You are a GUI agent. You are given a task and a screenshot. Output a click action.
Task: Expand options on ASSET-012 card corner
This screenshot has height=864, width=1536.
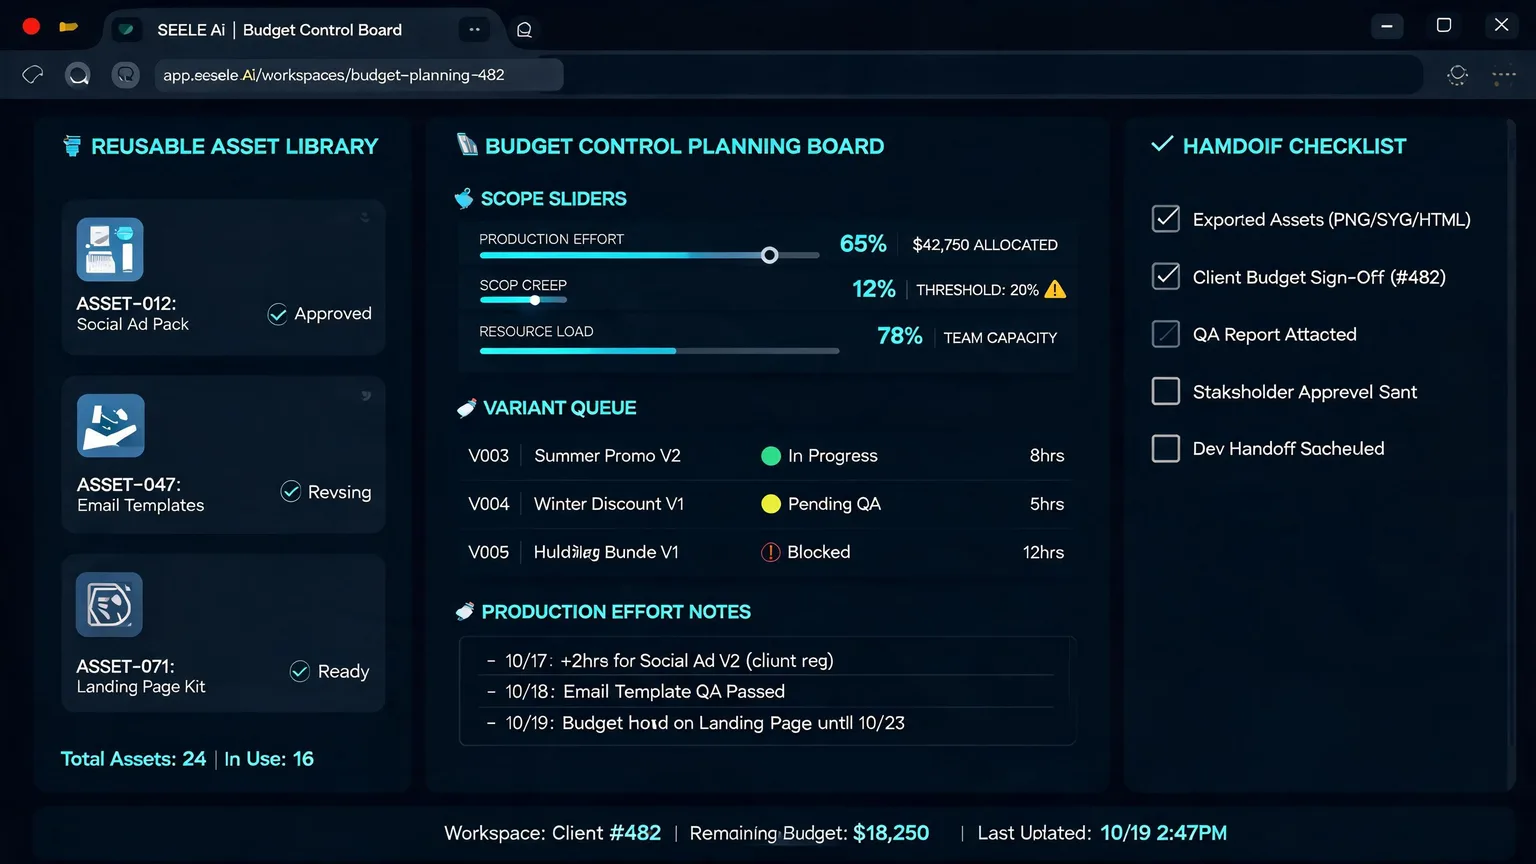click(x=365, y=217)
